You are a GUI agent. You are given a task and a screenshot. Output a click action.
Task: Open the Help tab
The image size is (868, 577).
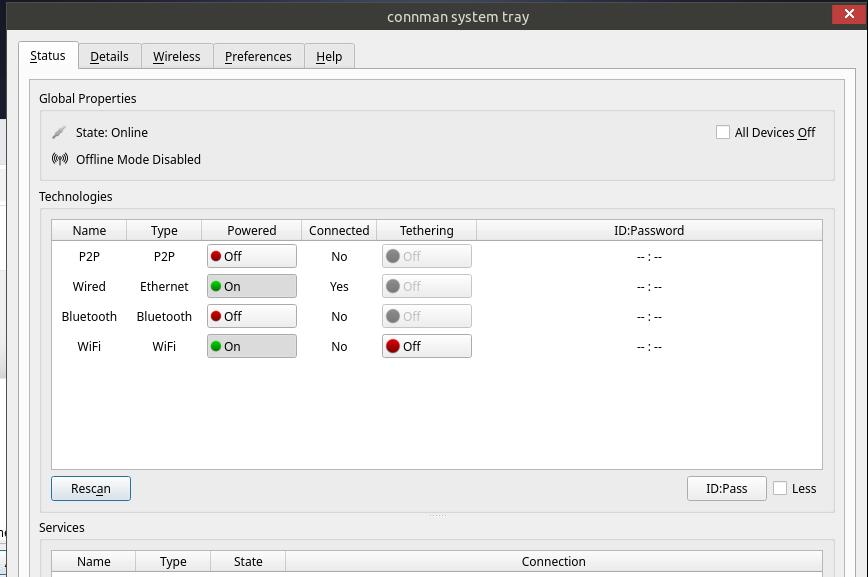coord(329,56)
